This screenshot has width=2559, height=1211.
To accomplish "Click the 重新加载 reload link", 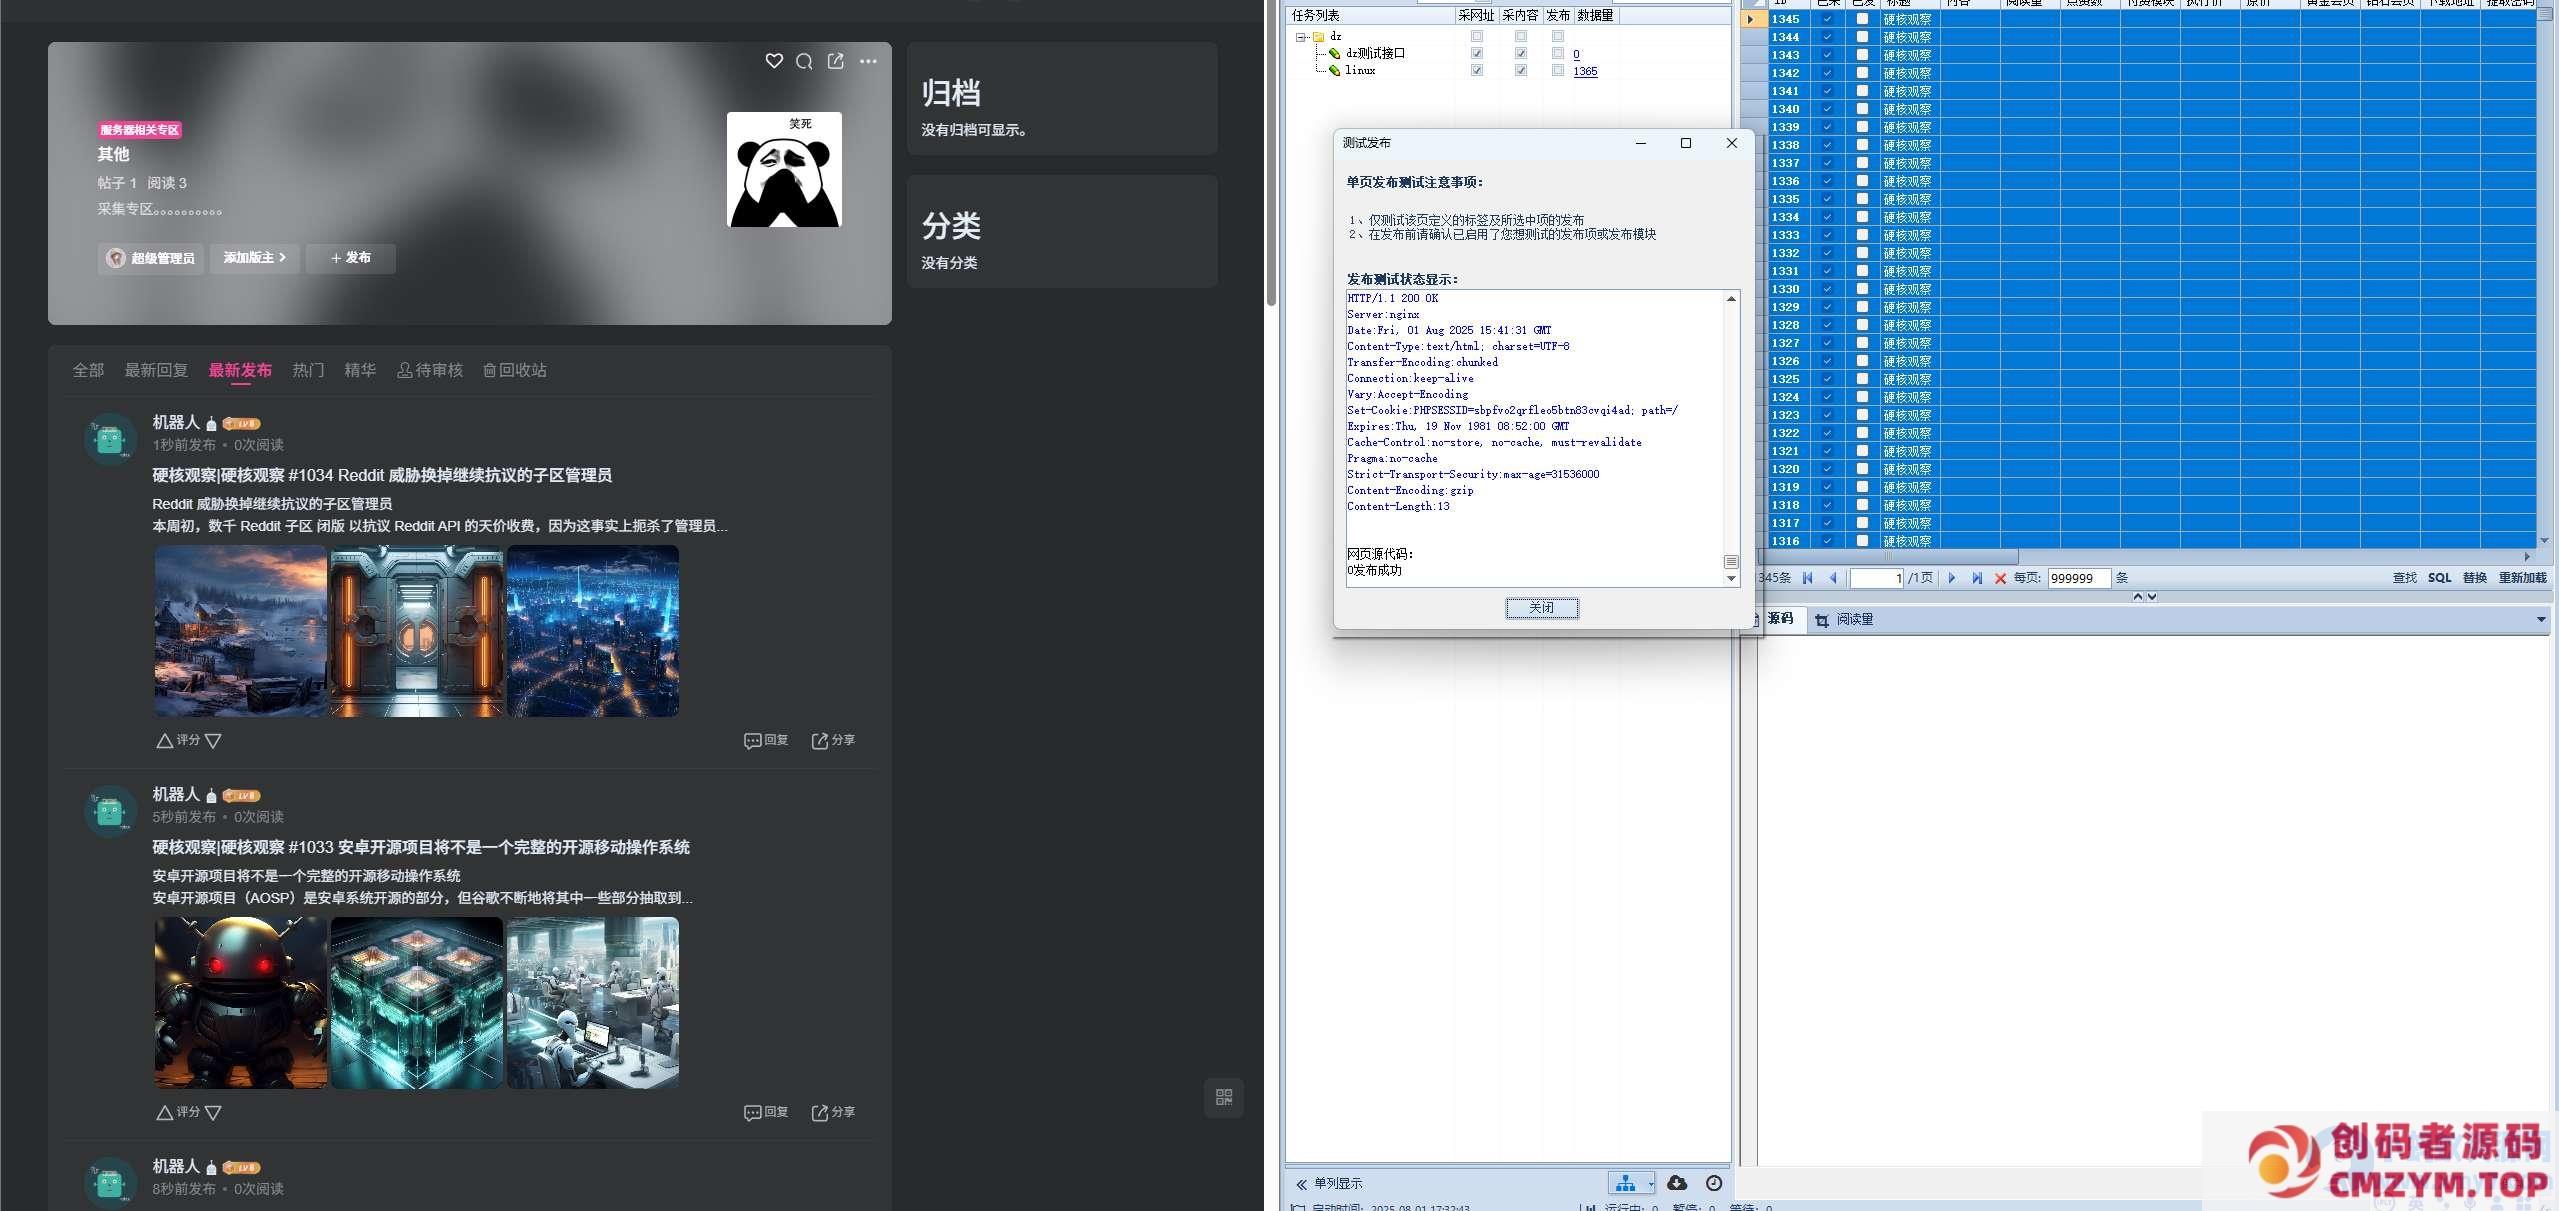I will 2522,578.
